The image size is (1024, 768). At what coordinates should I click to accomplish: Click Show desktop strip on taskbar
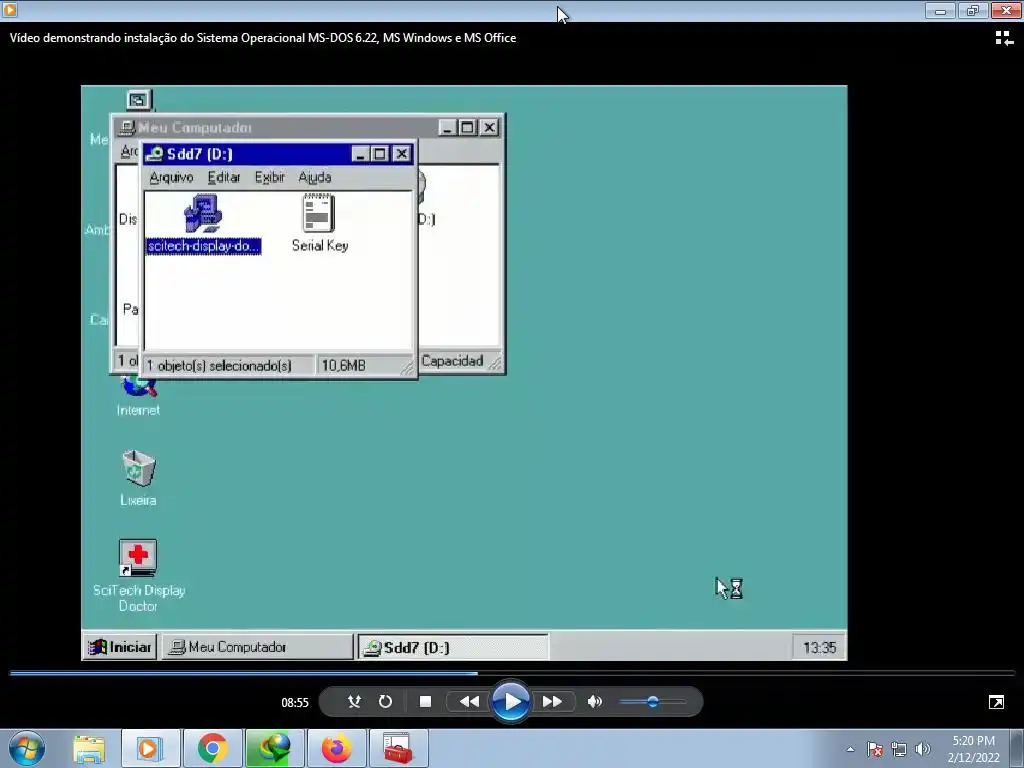click(x=1018, y=749)
